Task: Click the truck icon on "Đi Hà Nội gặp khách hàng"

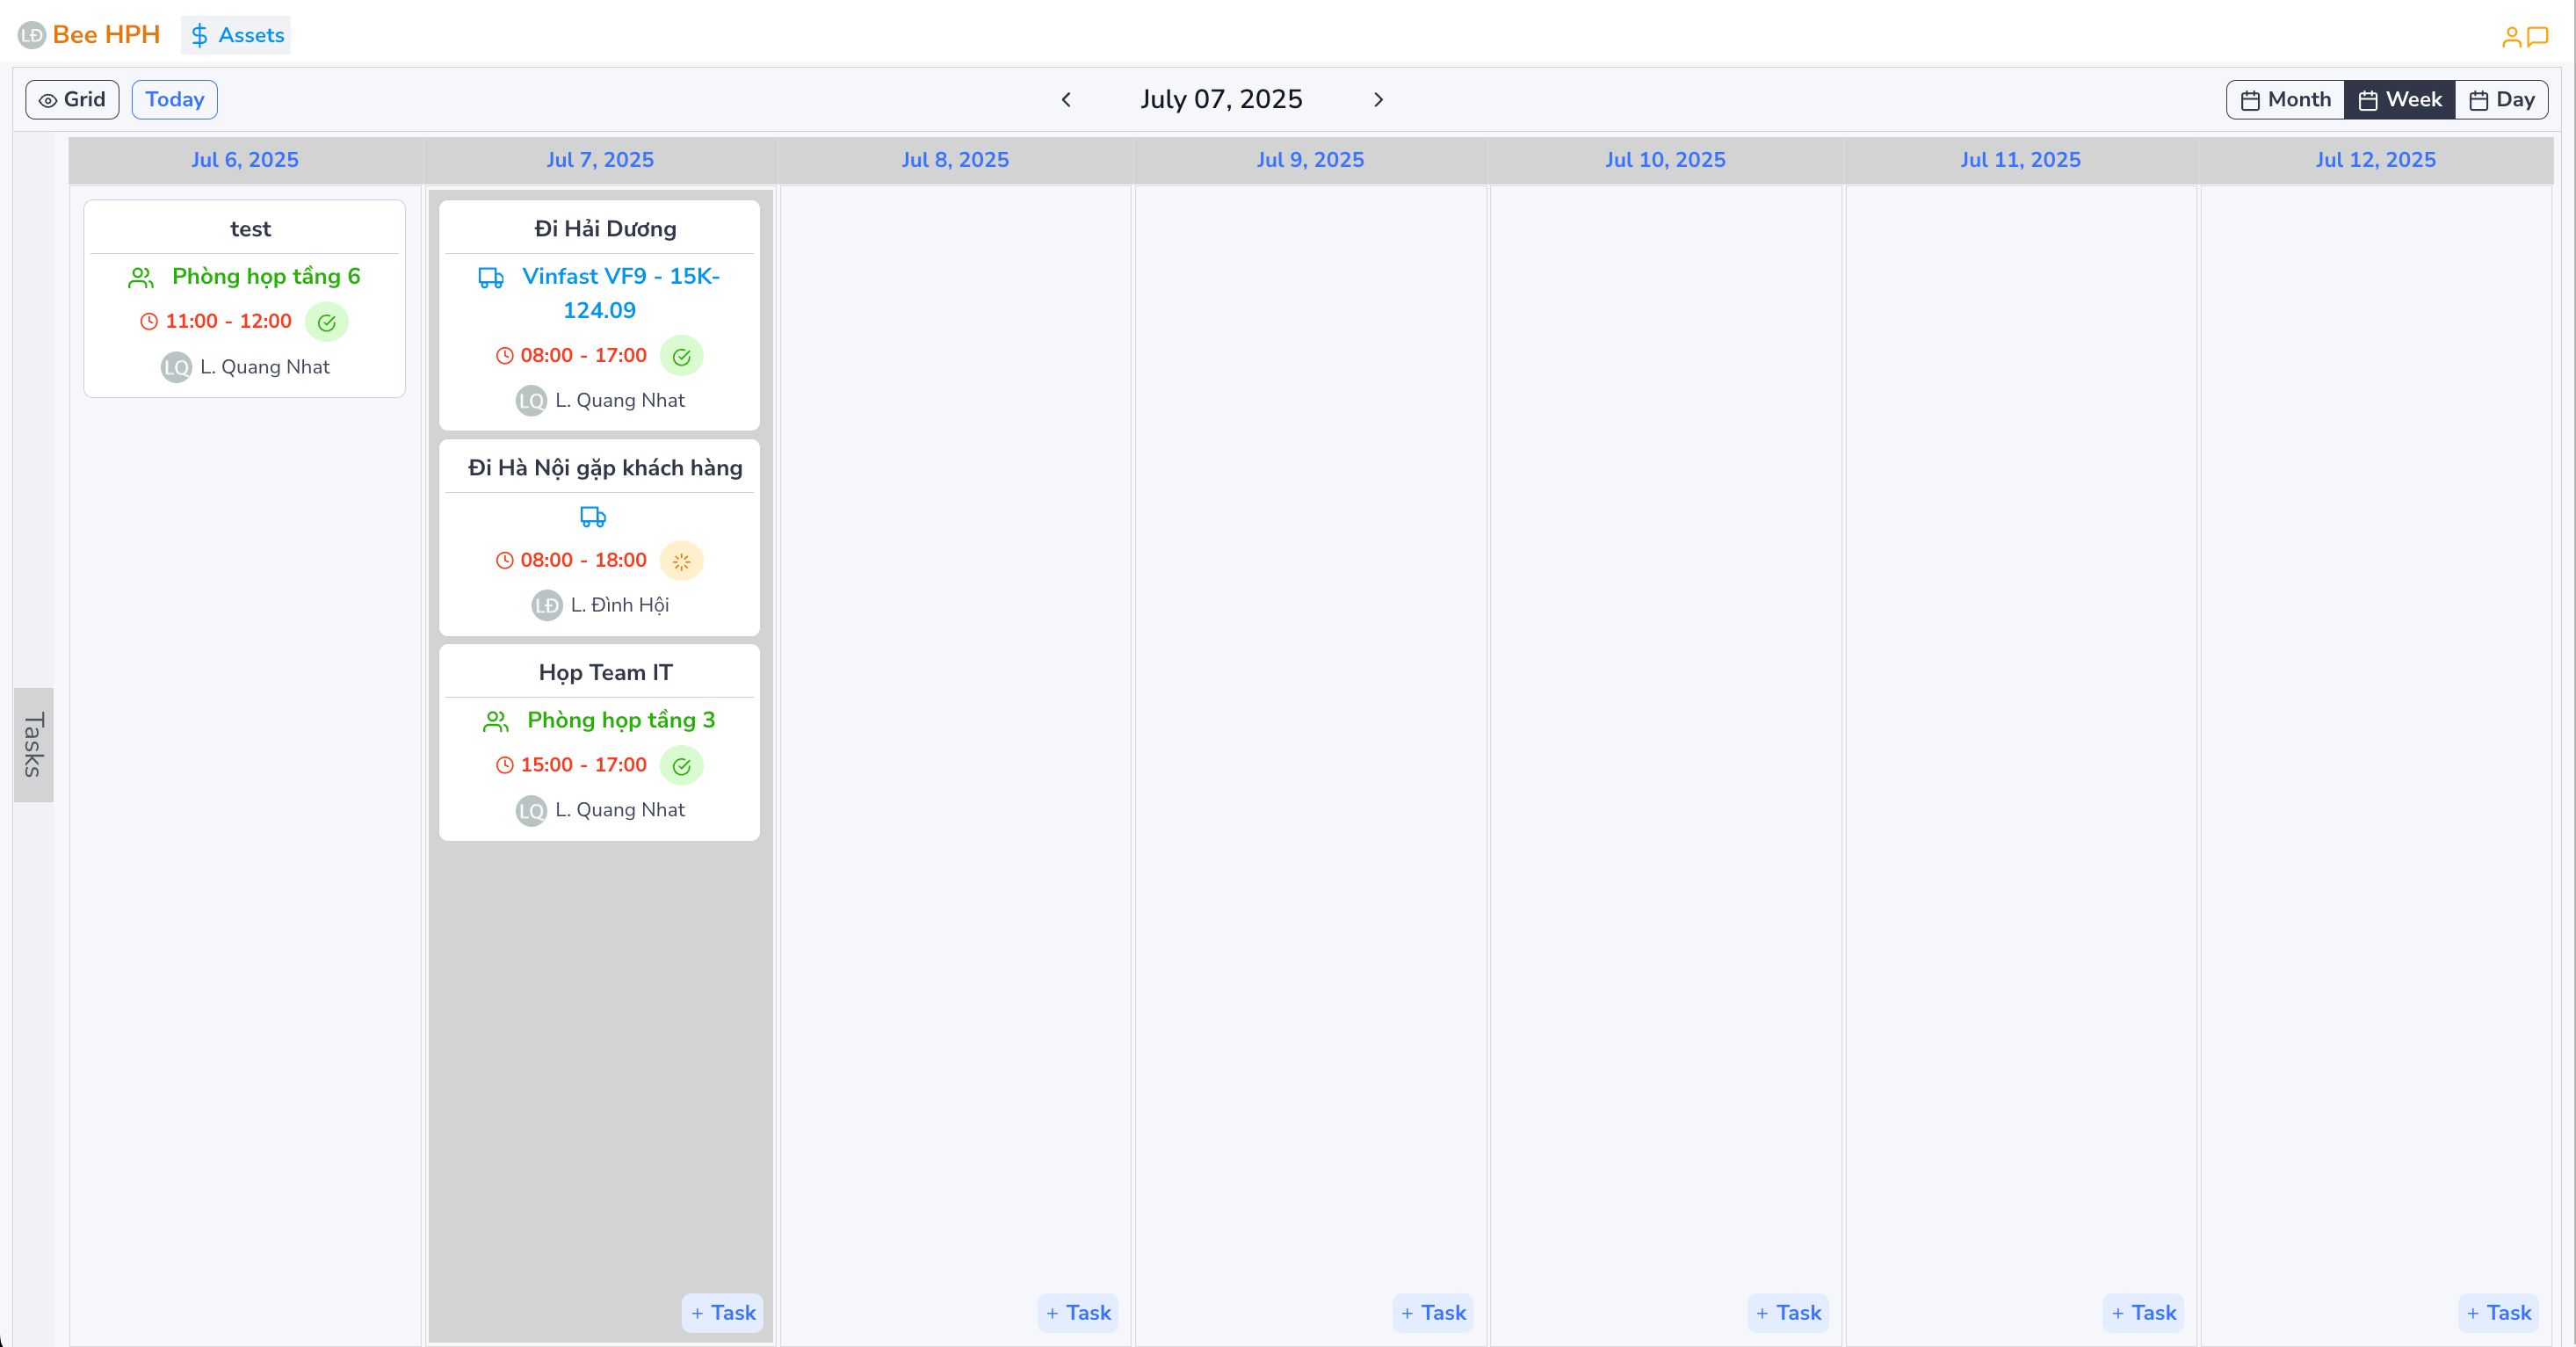Action: pos(592,517)
